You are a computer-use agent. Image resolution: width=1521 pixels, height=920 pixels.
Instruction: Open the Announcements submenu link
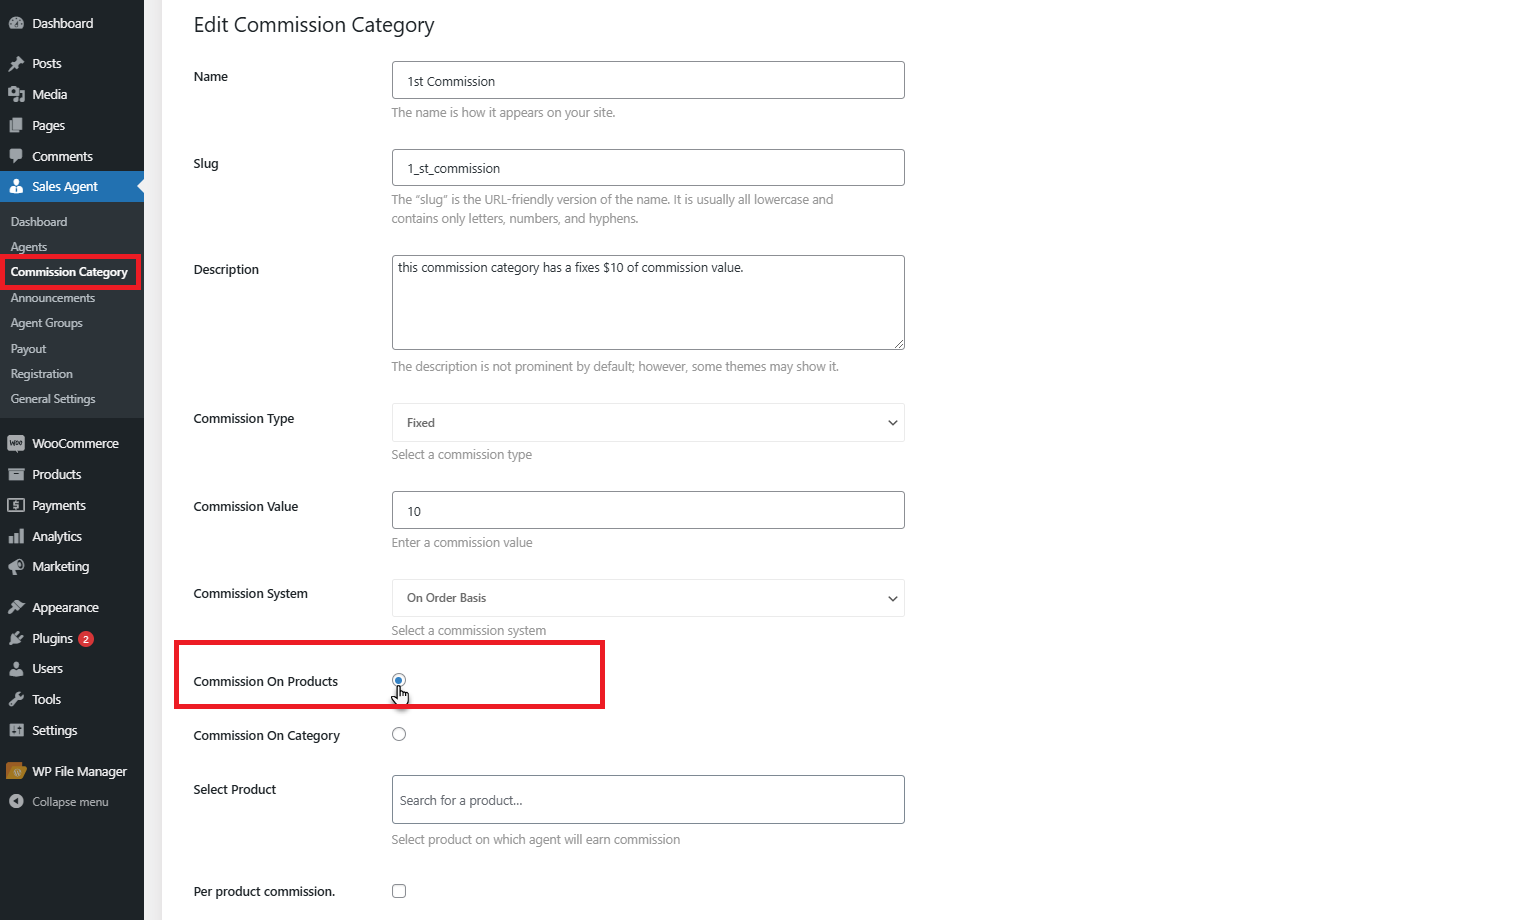53,298
